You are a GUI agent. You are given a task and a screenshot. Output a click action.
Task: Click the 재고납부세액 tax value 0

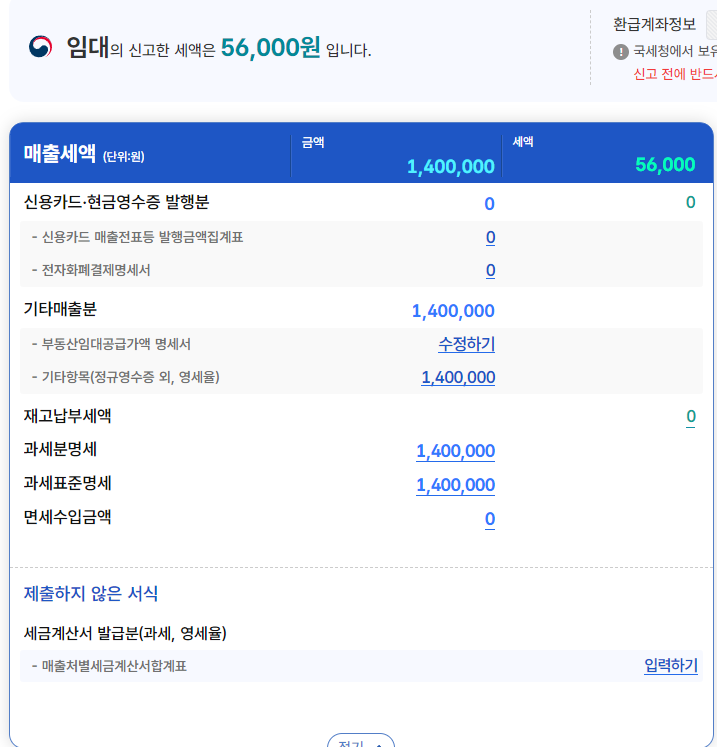click(691, 416)
